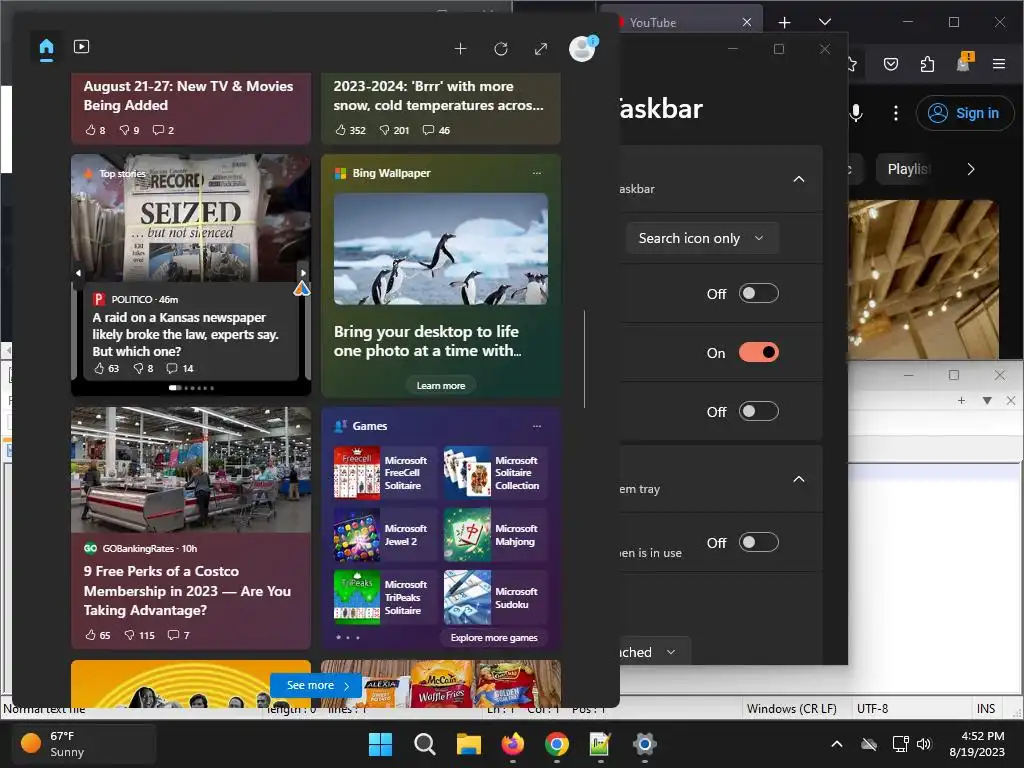Switch to the widgets video feed tab
The height and width of the screenshot is (768, 1024).
pyautogui.click(x=82, y=47)
